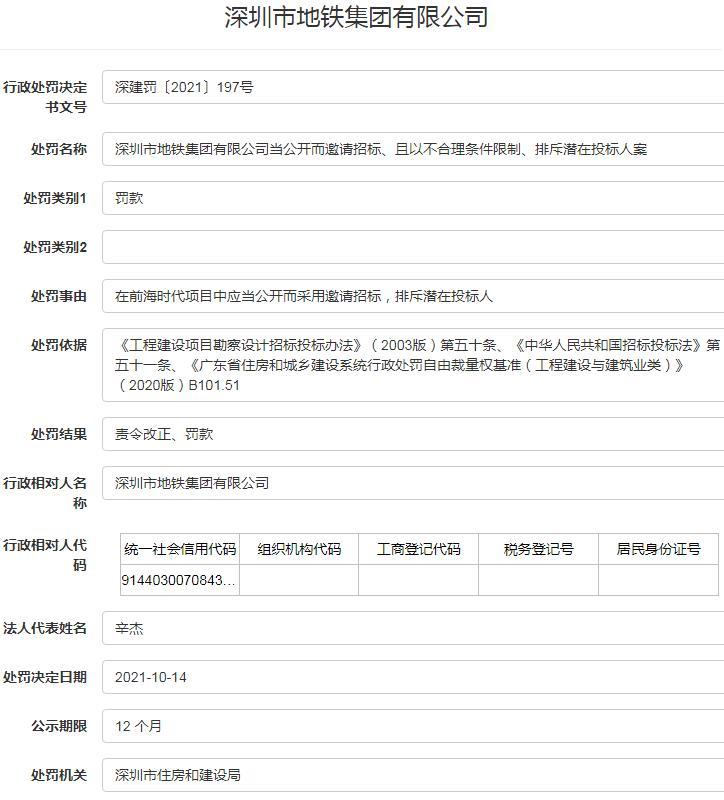This screenshot has width=724, height=800.
Task: Click the credit code cell 9144030070843...
Action: [180, 580]
